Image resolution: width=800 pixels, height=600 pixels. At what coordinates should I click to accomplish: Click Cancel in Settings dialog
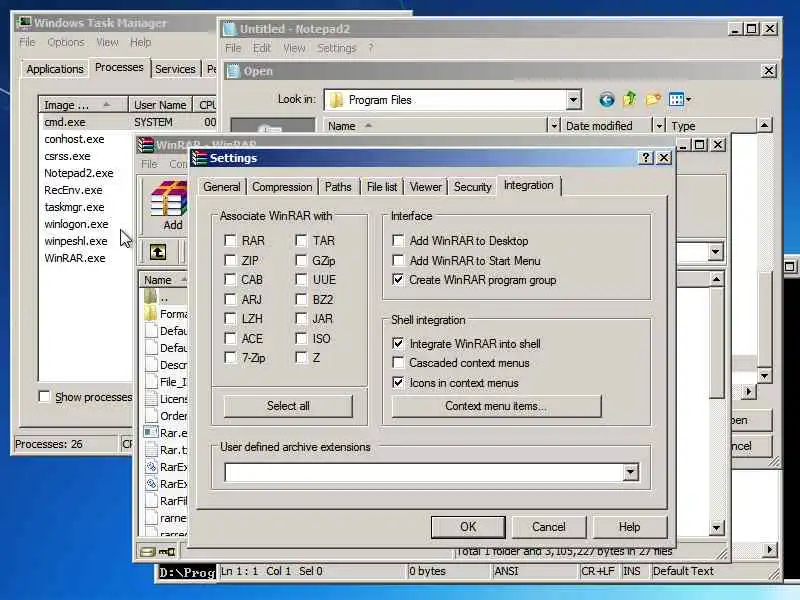pyautogui.click(x=548, y=527)
